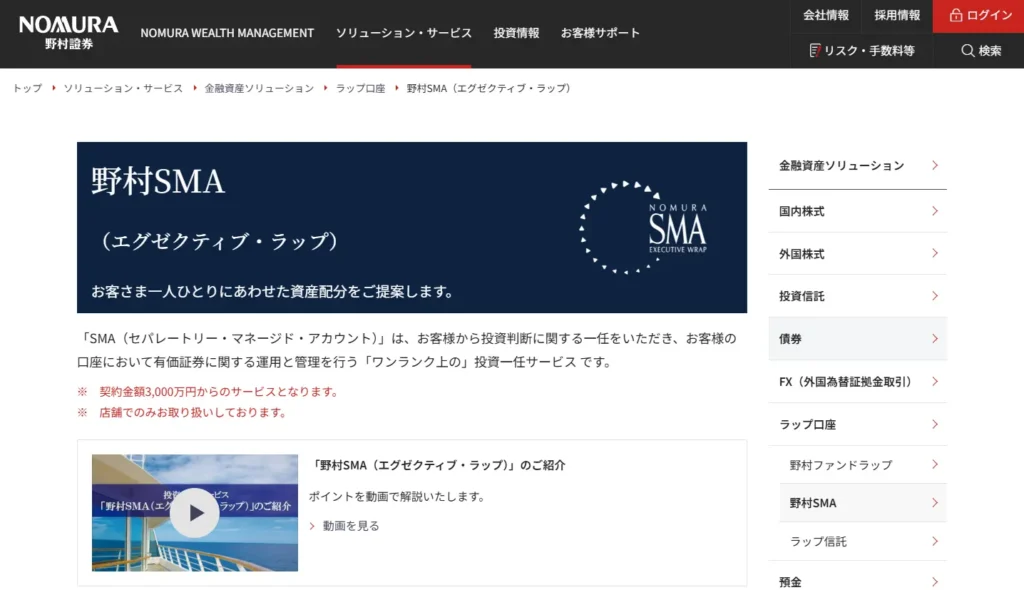Image resolution: width=1024 pixels, height=590 pixels.
Task: Click chevron next to 預金
Action: click(x=935, y=581)
